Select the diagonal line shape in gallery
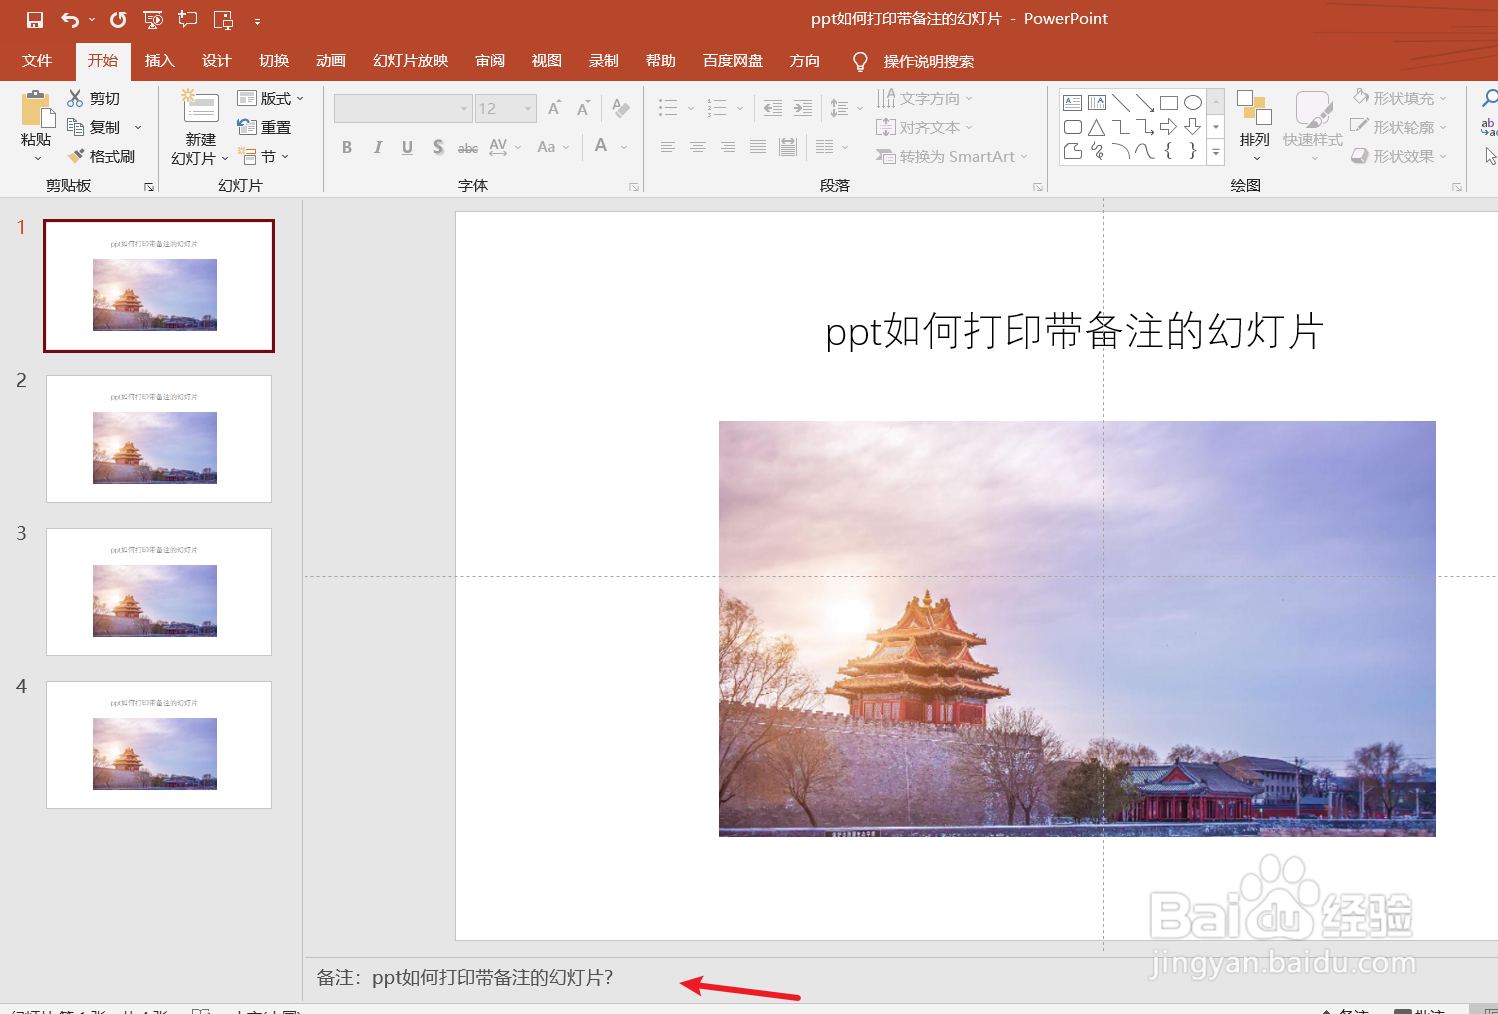 (x=1121, y=102)
